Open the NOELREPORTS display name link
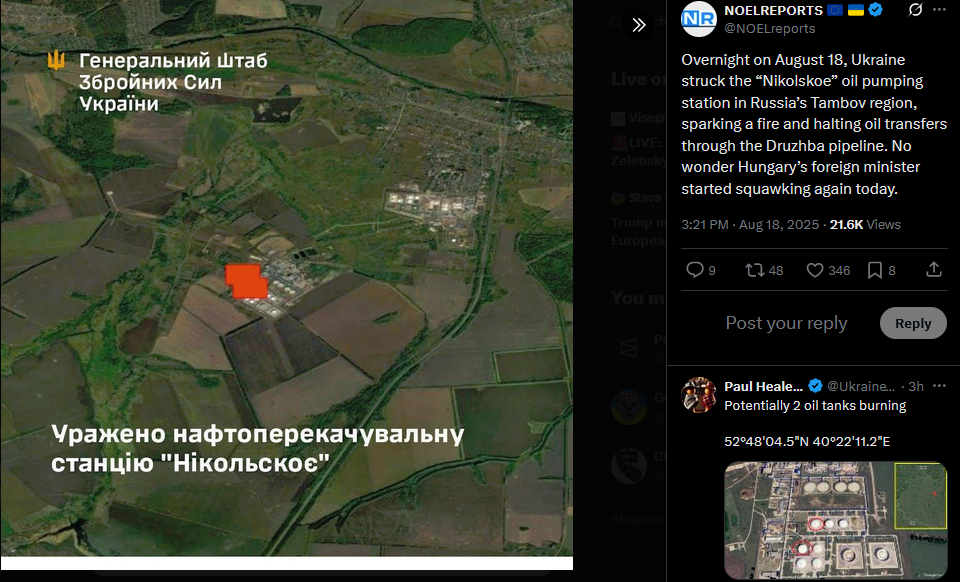Image resolution: width=960 pixels, height=582 pixels. 773,10
